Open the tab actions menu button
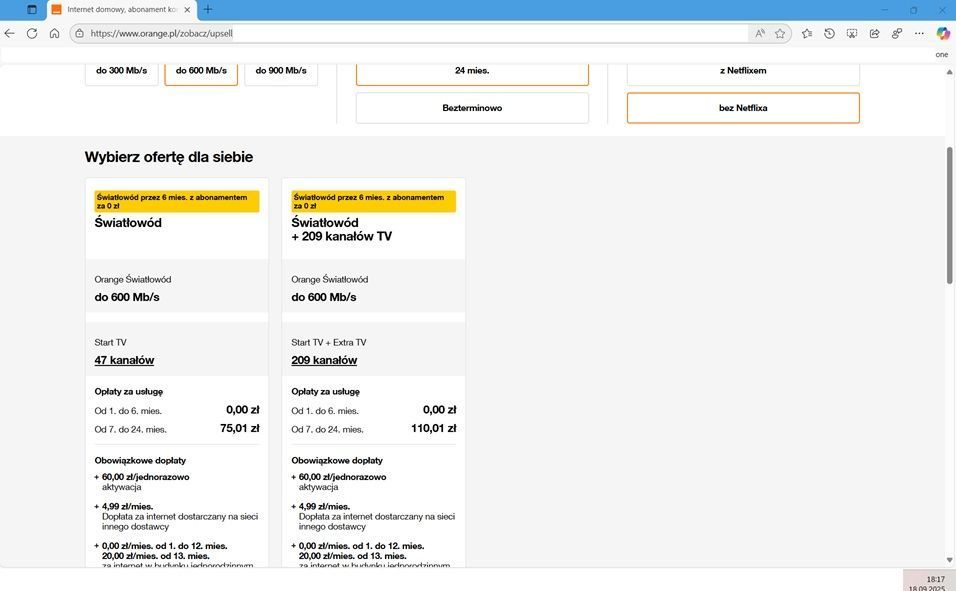This screenshot has height=591, width=956. click(x=32, y=10)
